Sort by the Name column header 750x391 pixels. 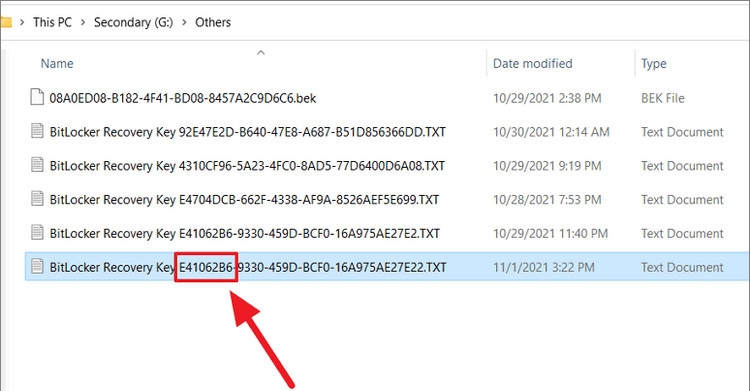pyautogui.click(x=57, y=64)
